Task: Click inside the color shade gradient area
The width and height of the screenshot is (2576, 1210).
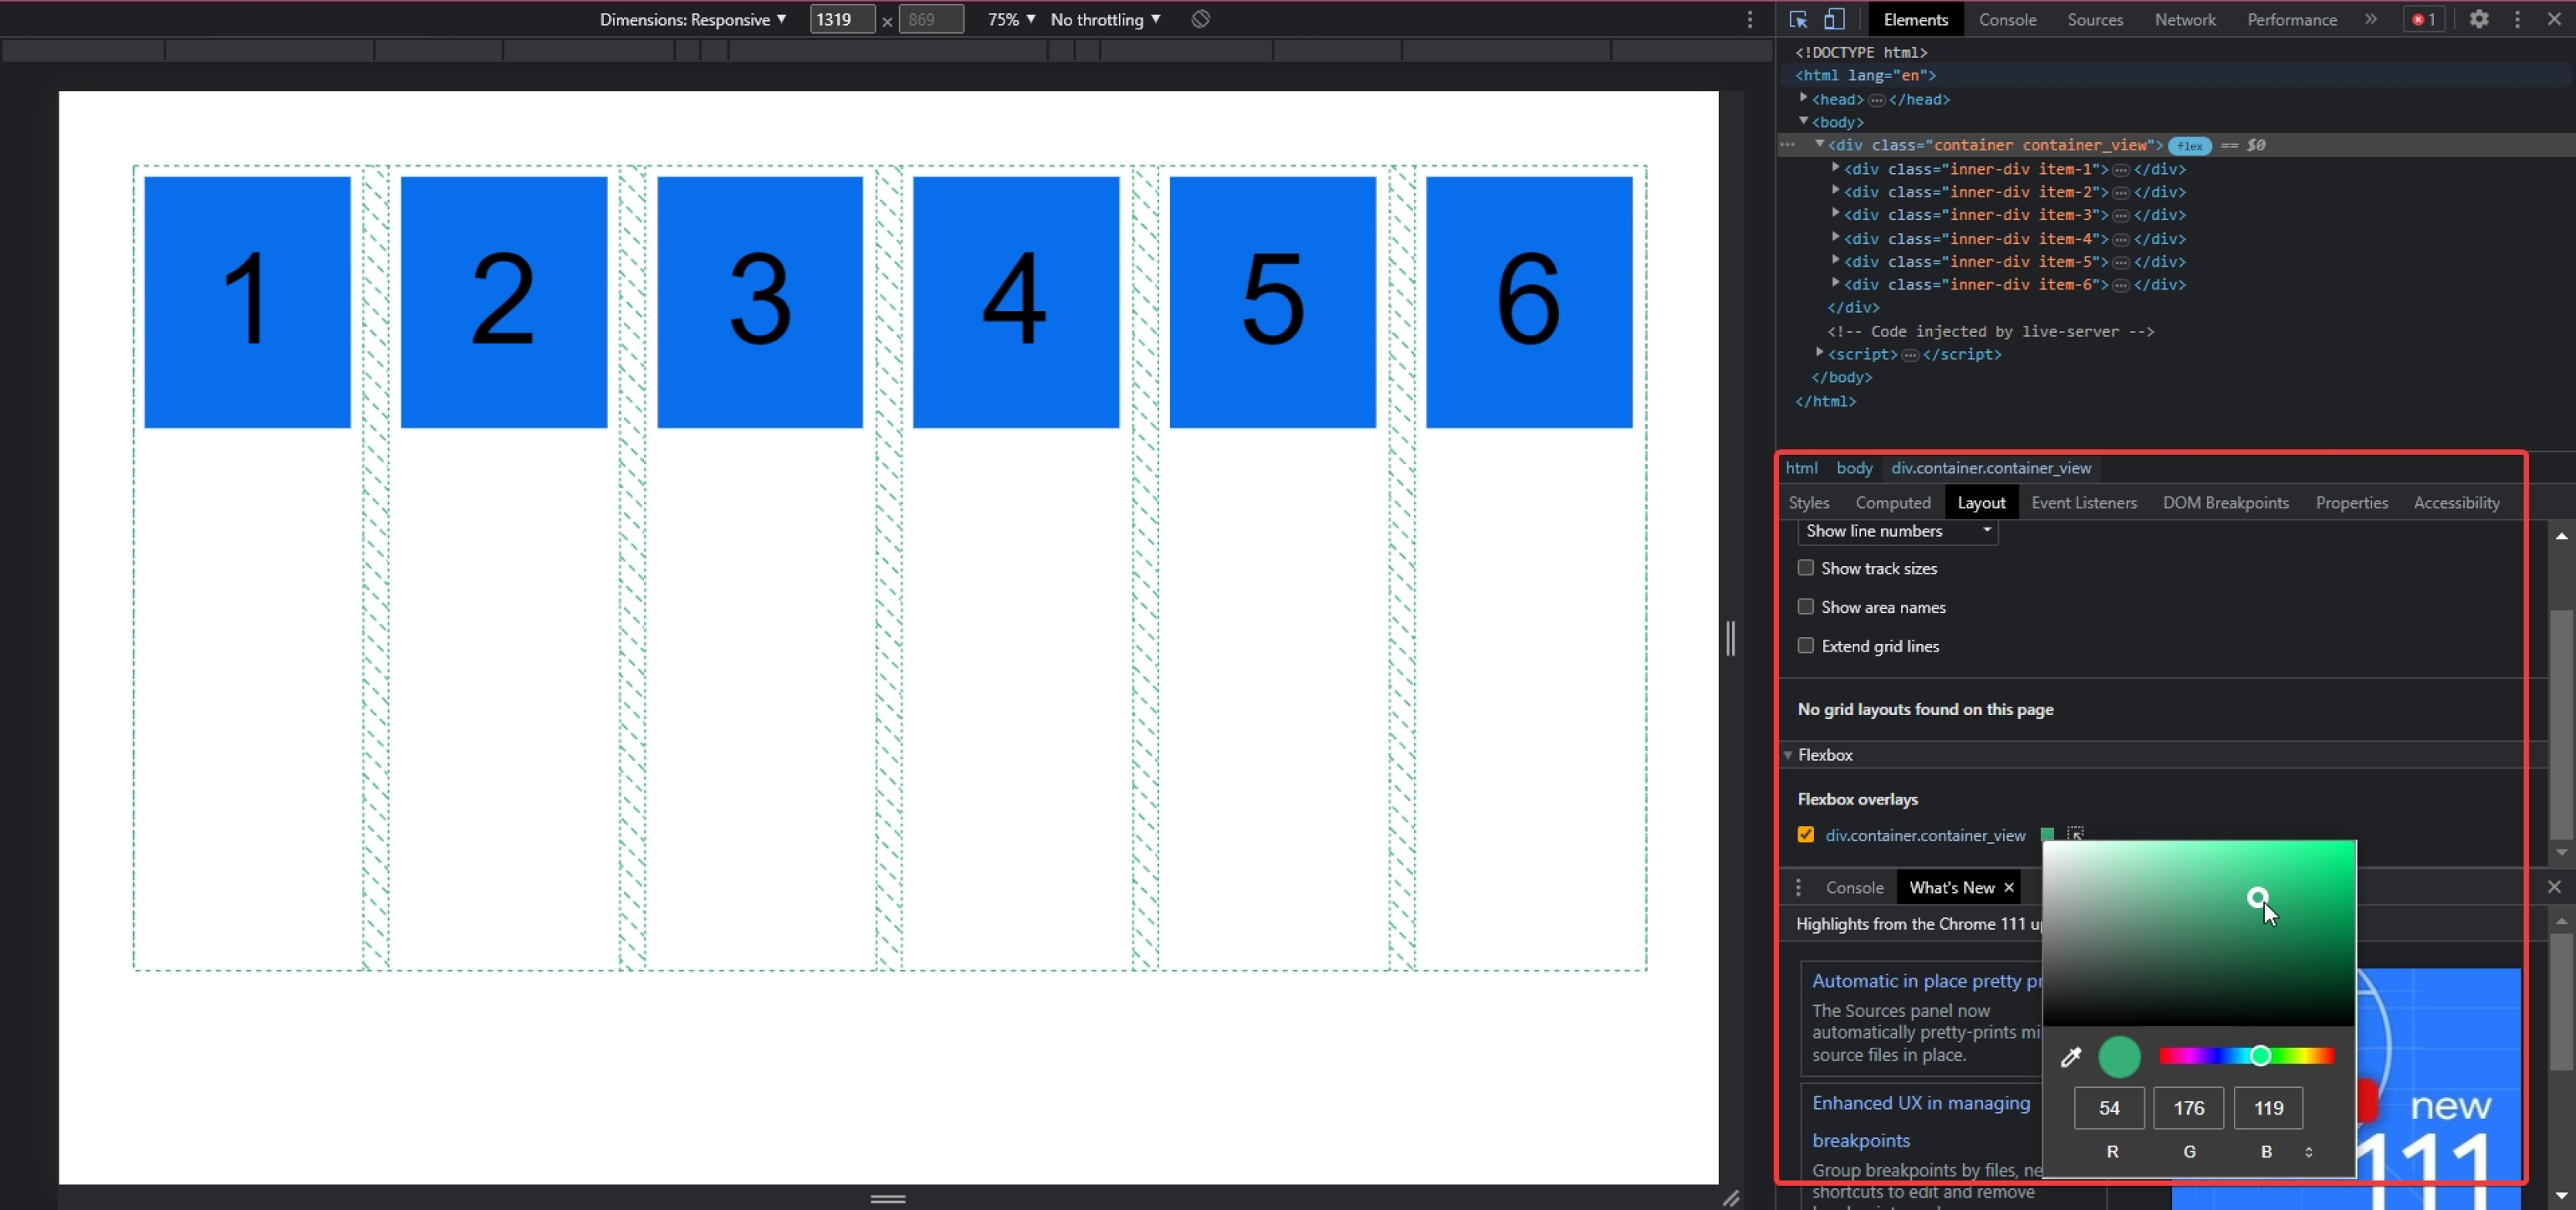Action: click(2198, 933)
